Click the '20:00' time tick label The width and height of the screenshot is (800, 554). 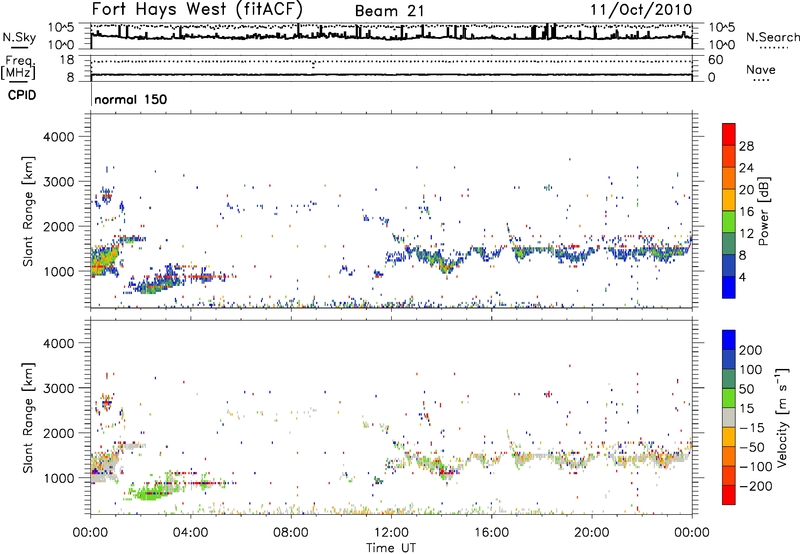coord(592,533)
